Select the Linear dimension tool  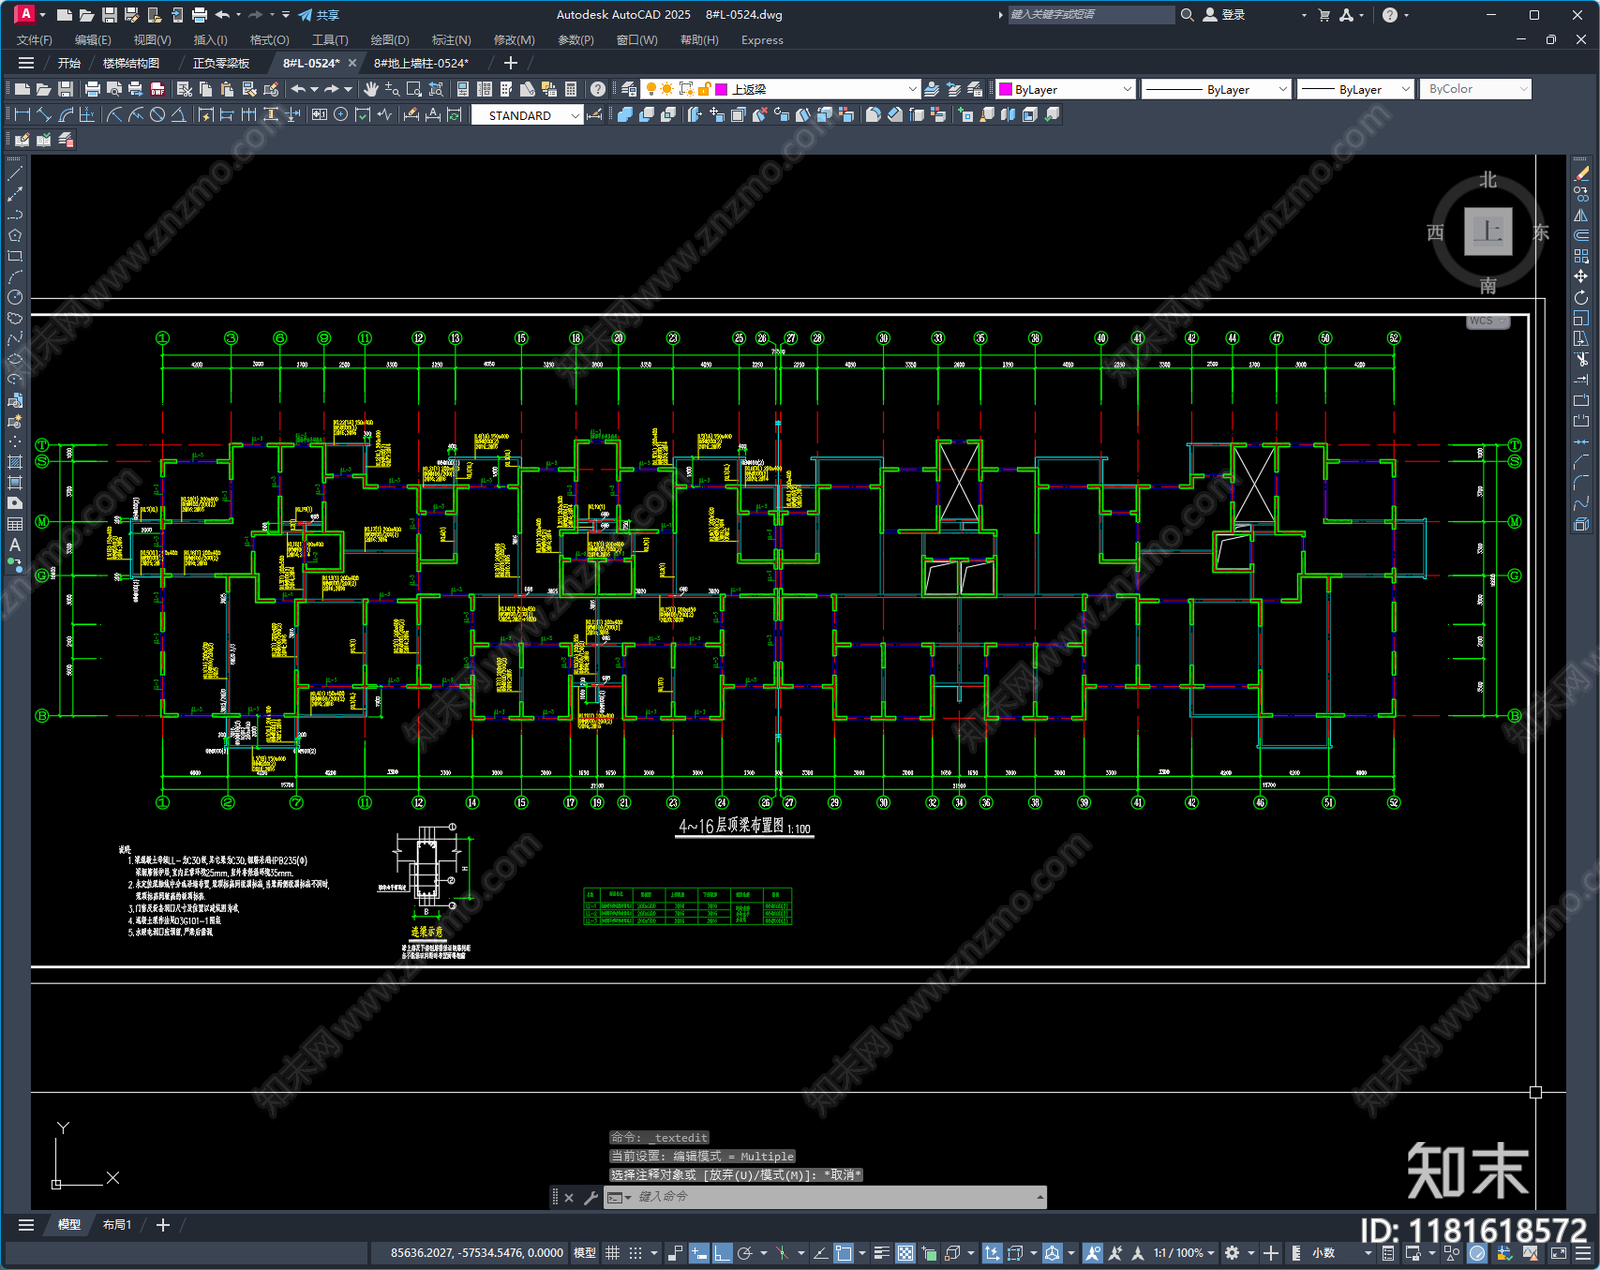pos(22,115)
